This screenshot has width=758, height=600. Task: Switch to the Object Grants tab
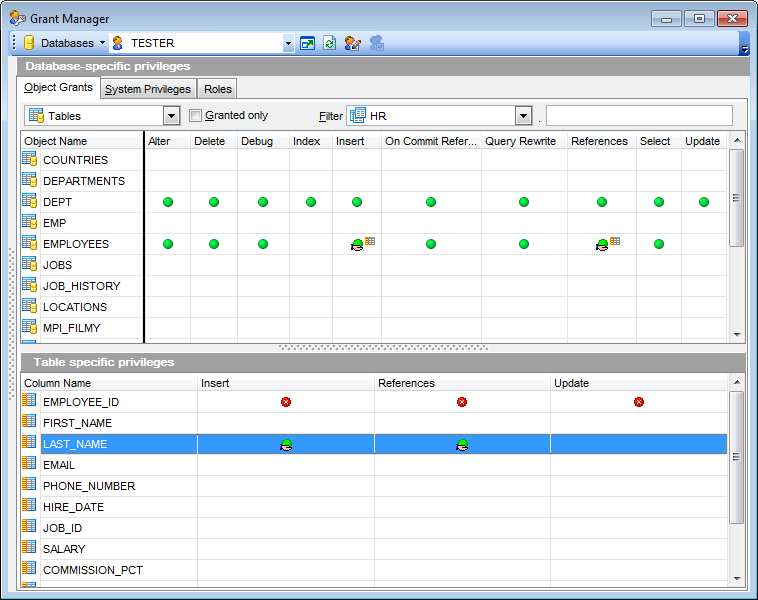[58, 88]
